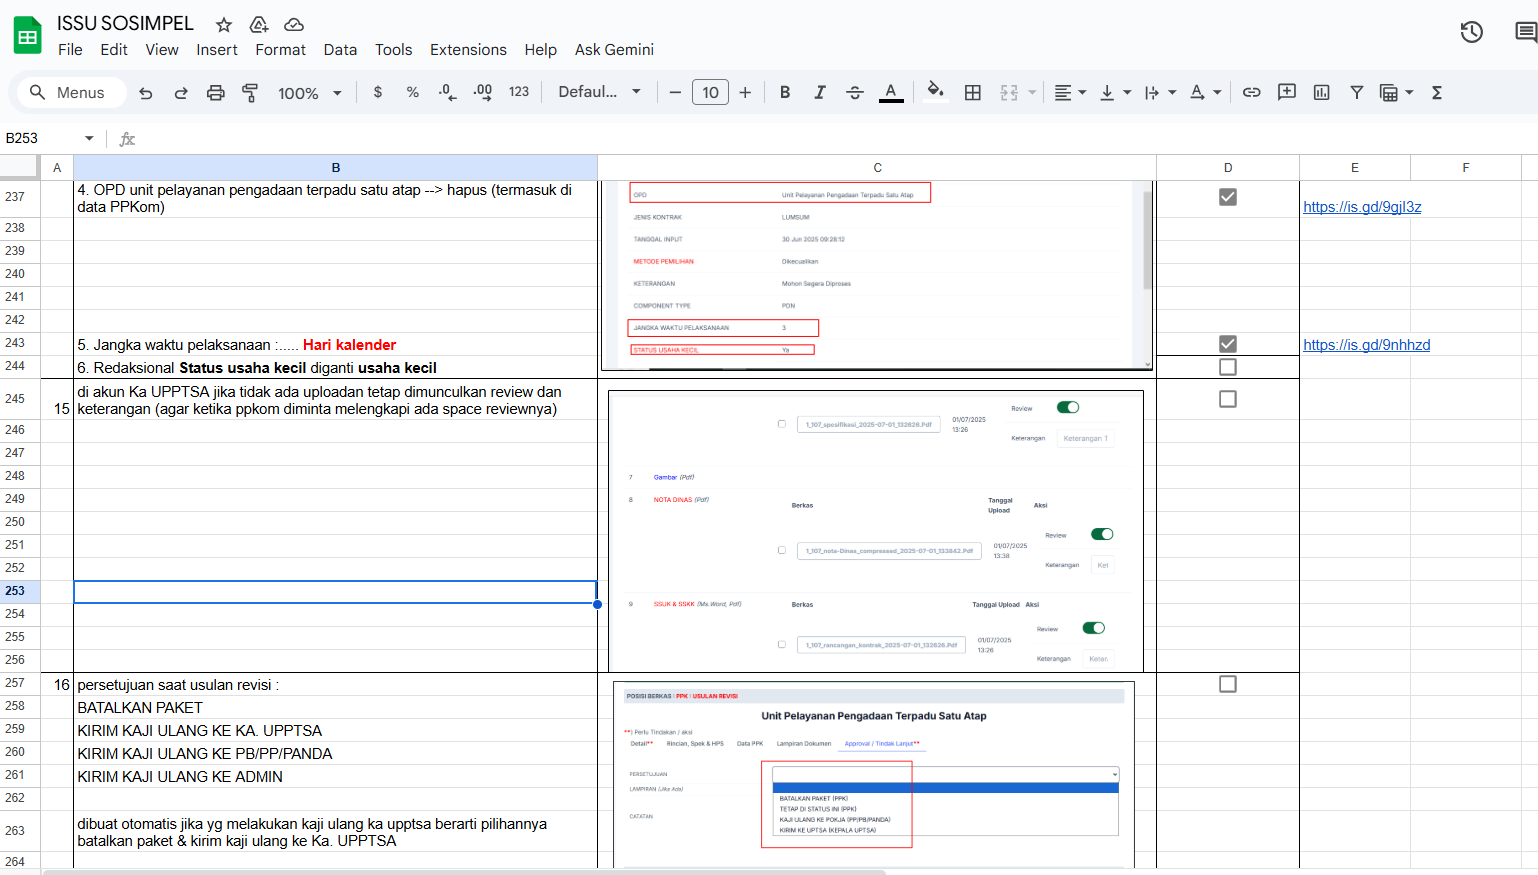Apply bold formatting
Viewport: 1538px width, 875px height.
pos(785,92)
